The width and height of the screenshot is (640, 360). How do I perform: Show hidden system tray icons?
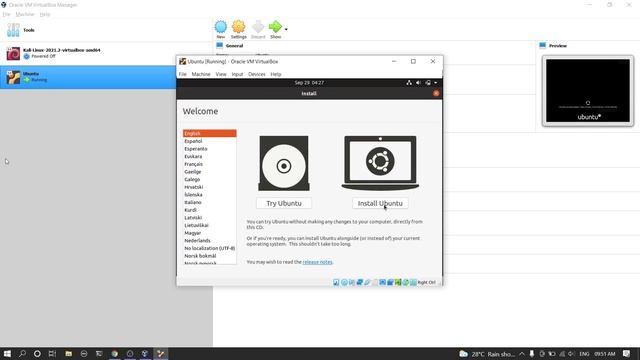click(522, 354)
